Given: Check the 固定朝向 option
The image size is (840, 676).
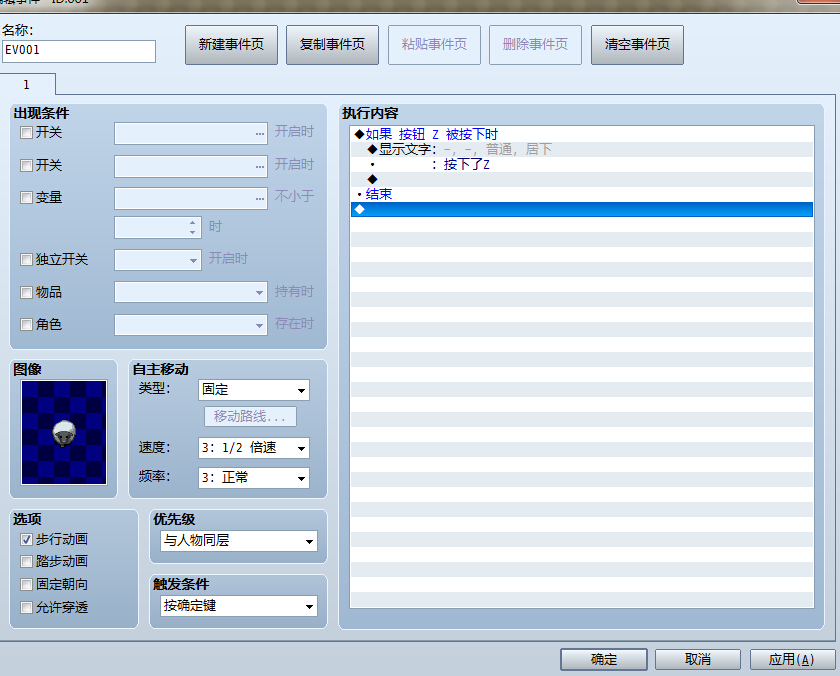Looking at the screenshot, I should pyautogui.click(x=26, y=584).
